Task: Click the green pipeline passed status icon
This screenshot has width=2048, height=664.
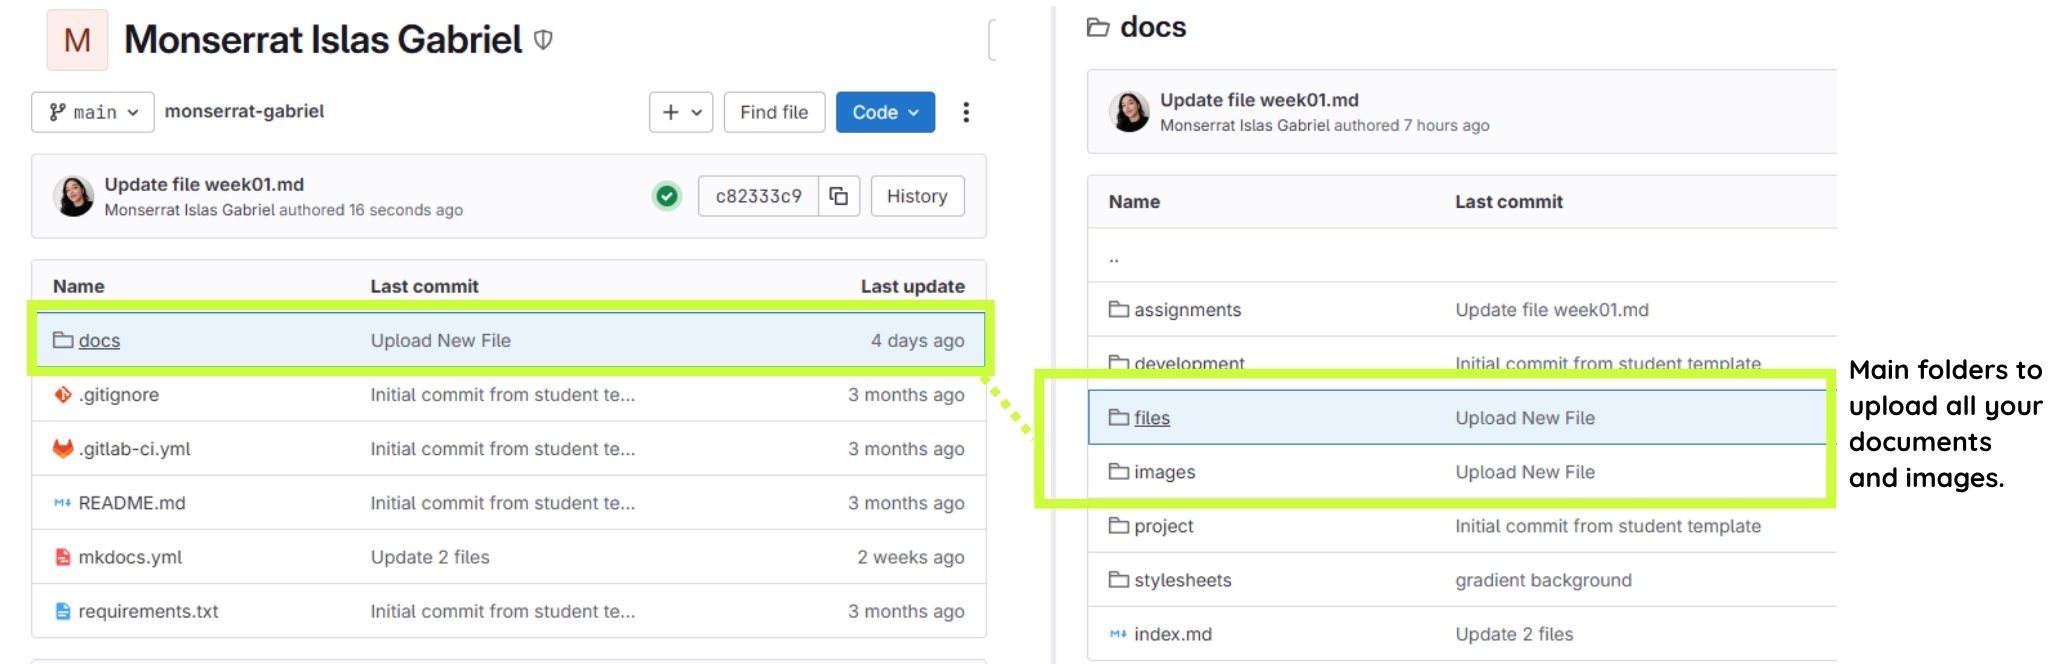Action: point(667,196)
